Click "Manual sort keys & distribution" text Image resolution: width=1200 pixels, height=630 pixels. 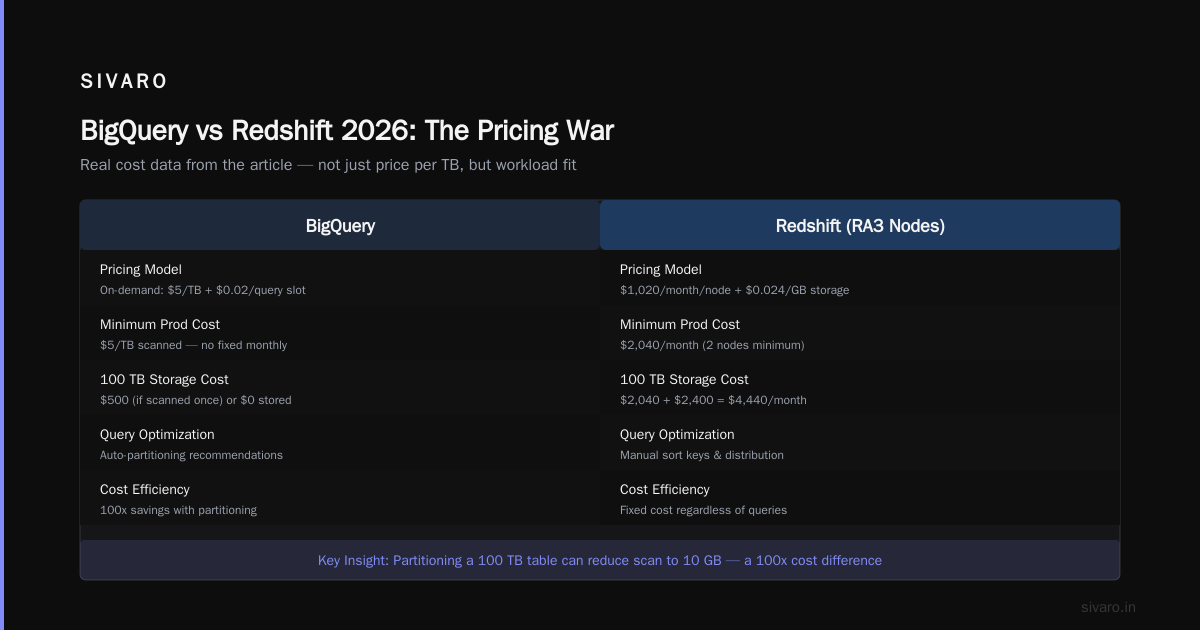click(702, 455)
